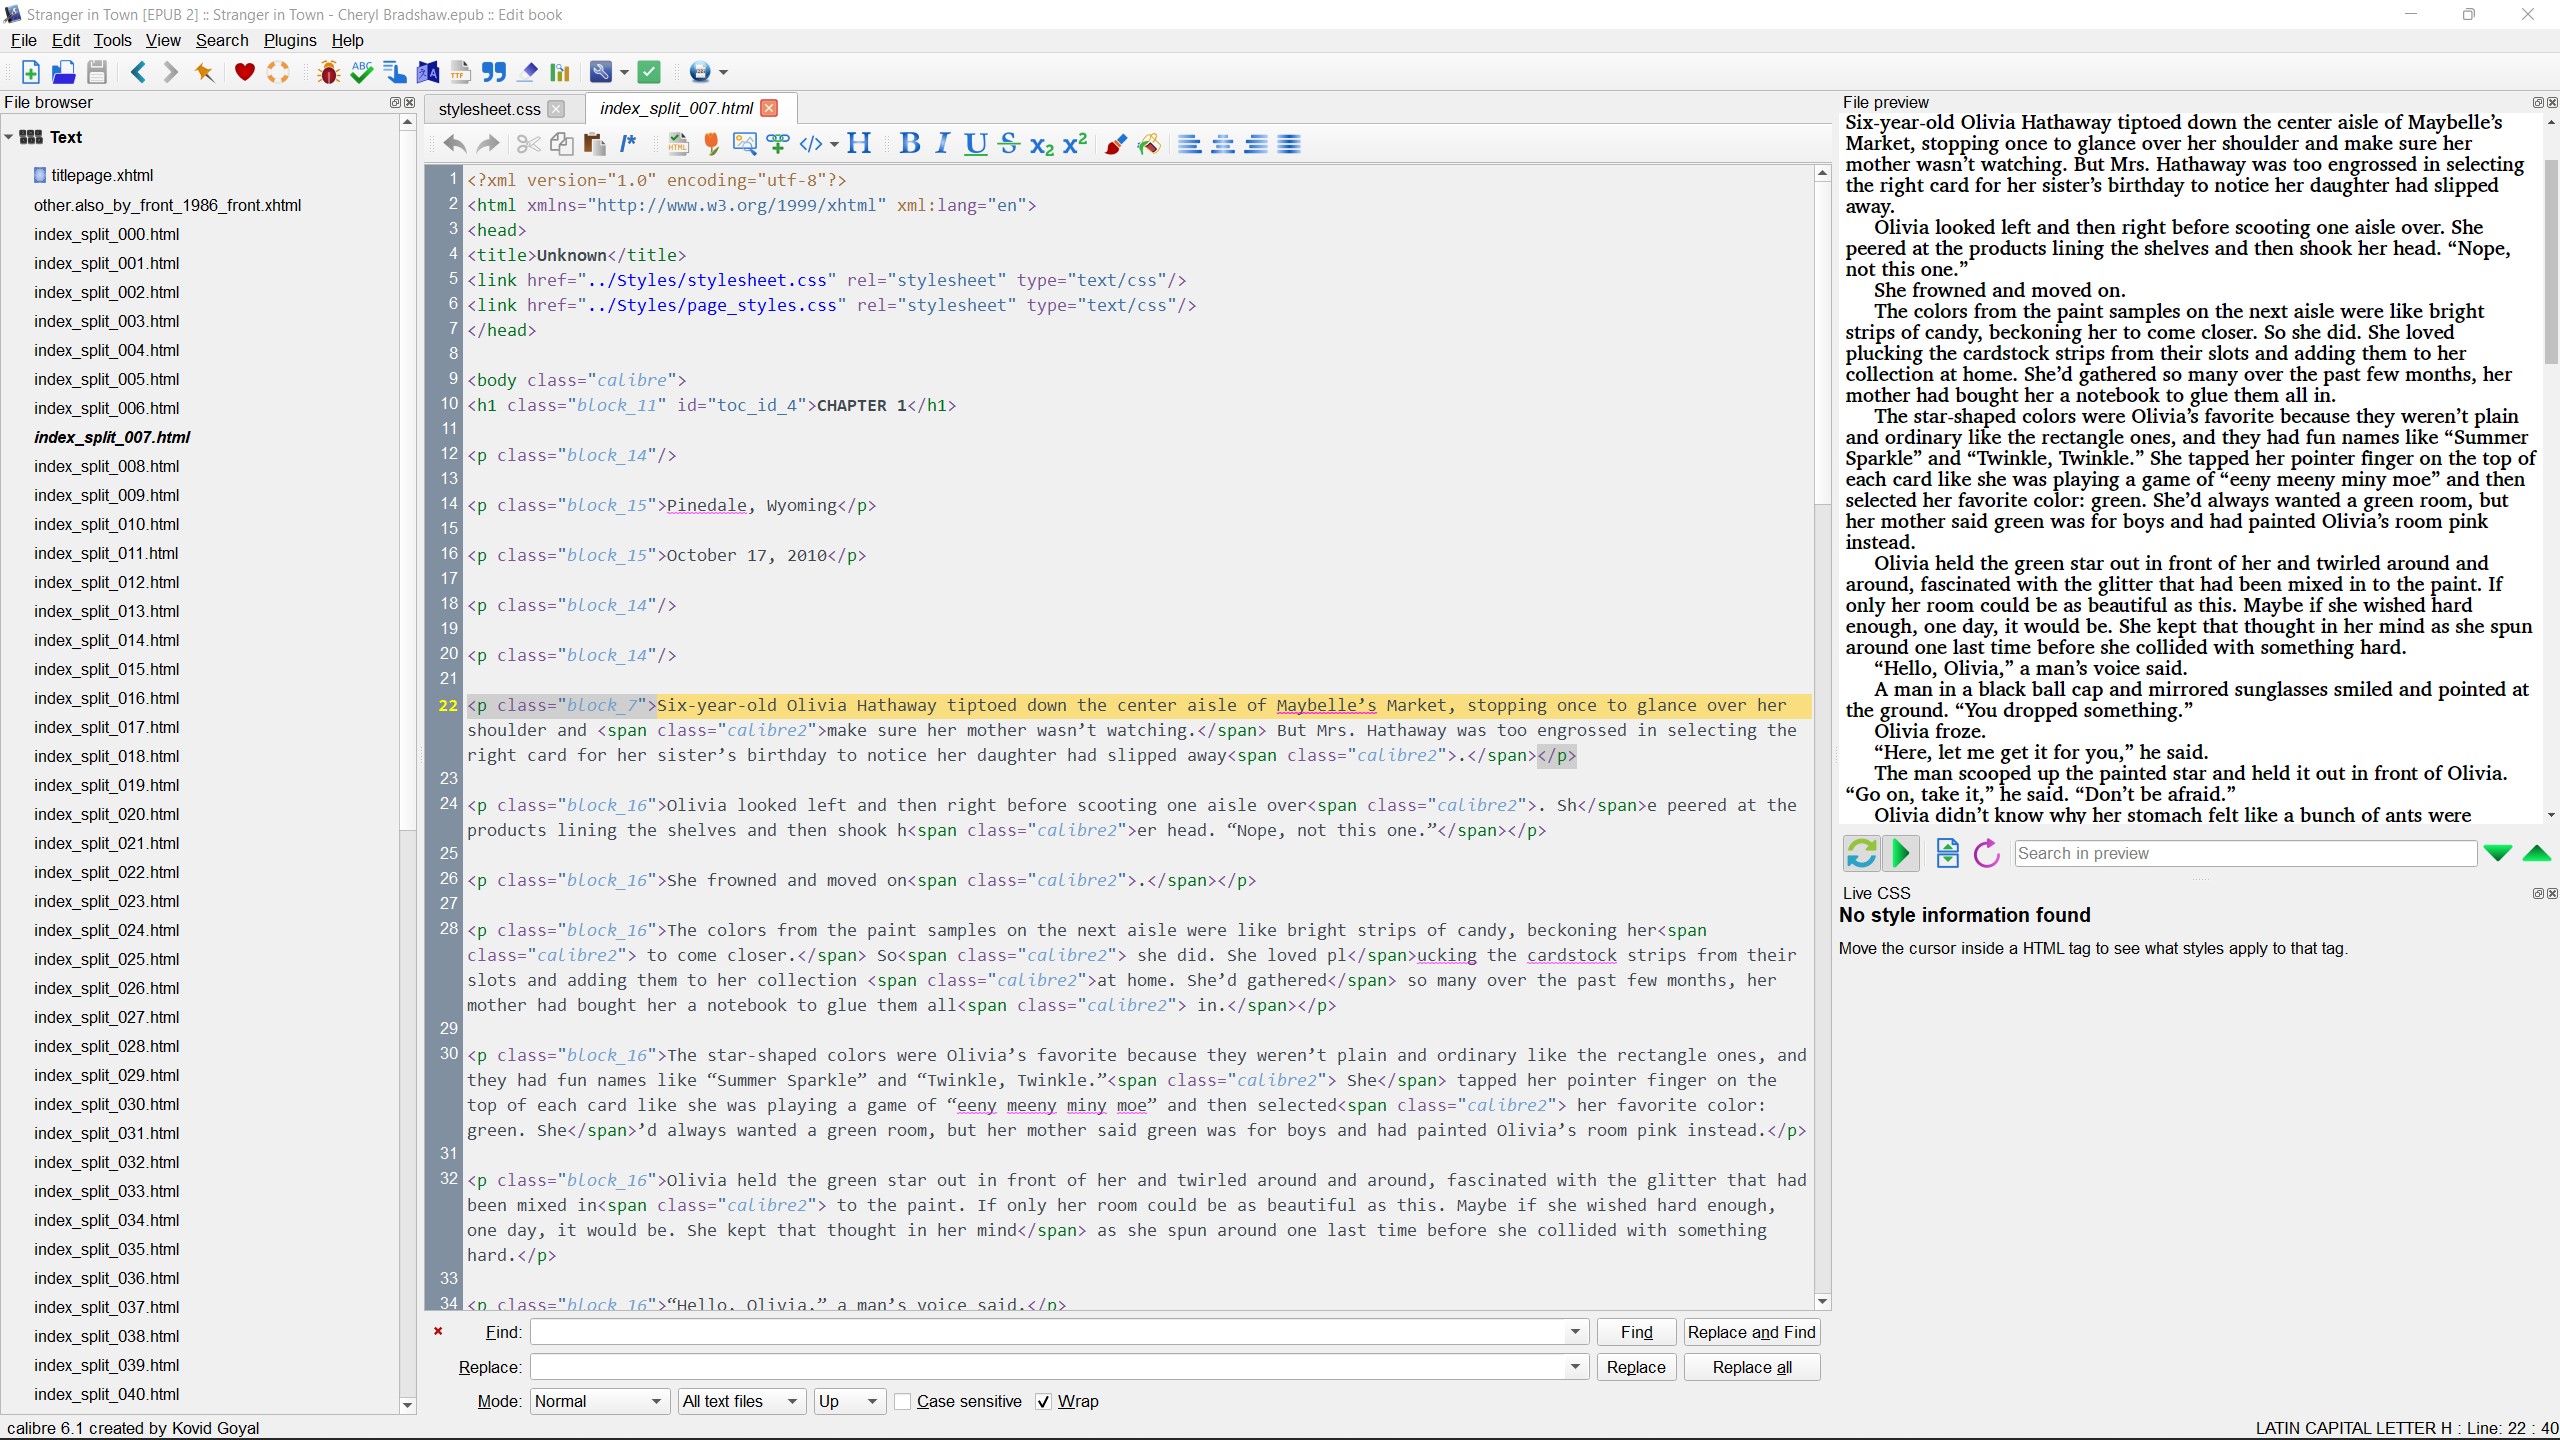Uncheck the Wrap checkbox
Image resolution: width=2560 pixels, height=1440 pixels.
(x=1044, y=1401)
